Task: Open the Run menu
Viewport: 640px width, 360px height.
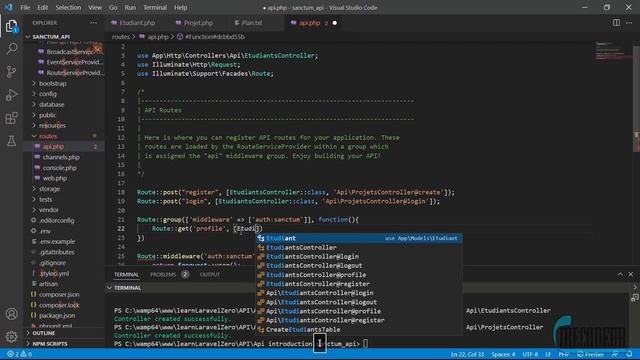Action: point(130,7)
